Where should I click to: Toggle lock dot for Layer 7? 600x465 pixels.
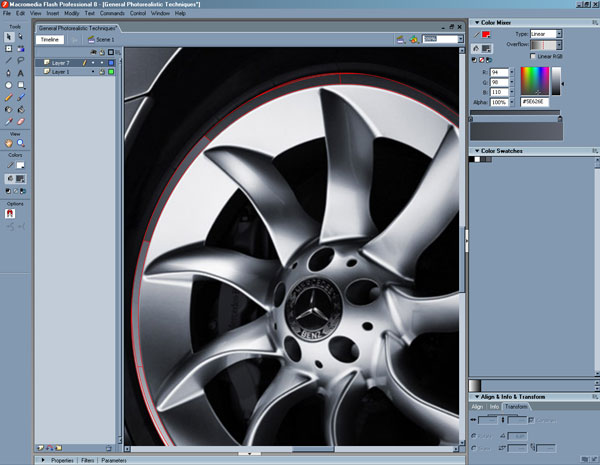coord(102,63)
